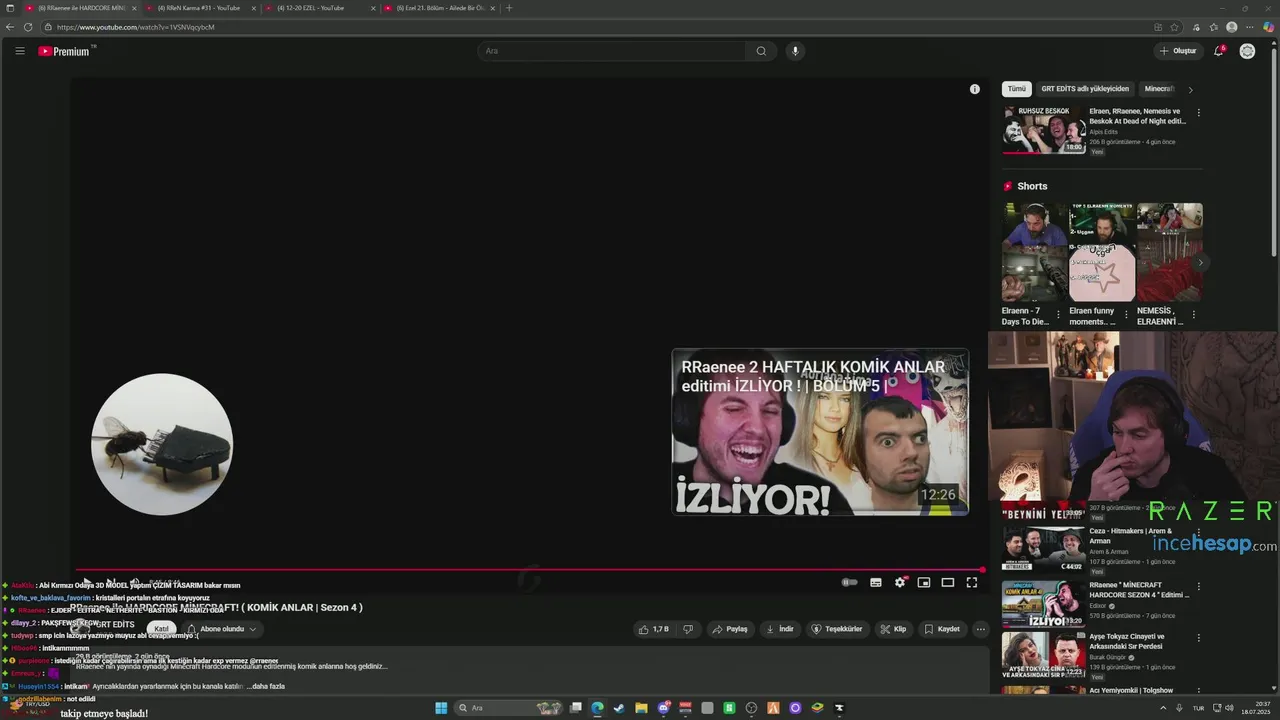This screenshot has height=720, width=1280.
Task: Open the YouTube account avatar menu
Action: pyautogui.click(x=1247, y=51)
